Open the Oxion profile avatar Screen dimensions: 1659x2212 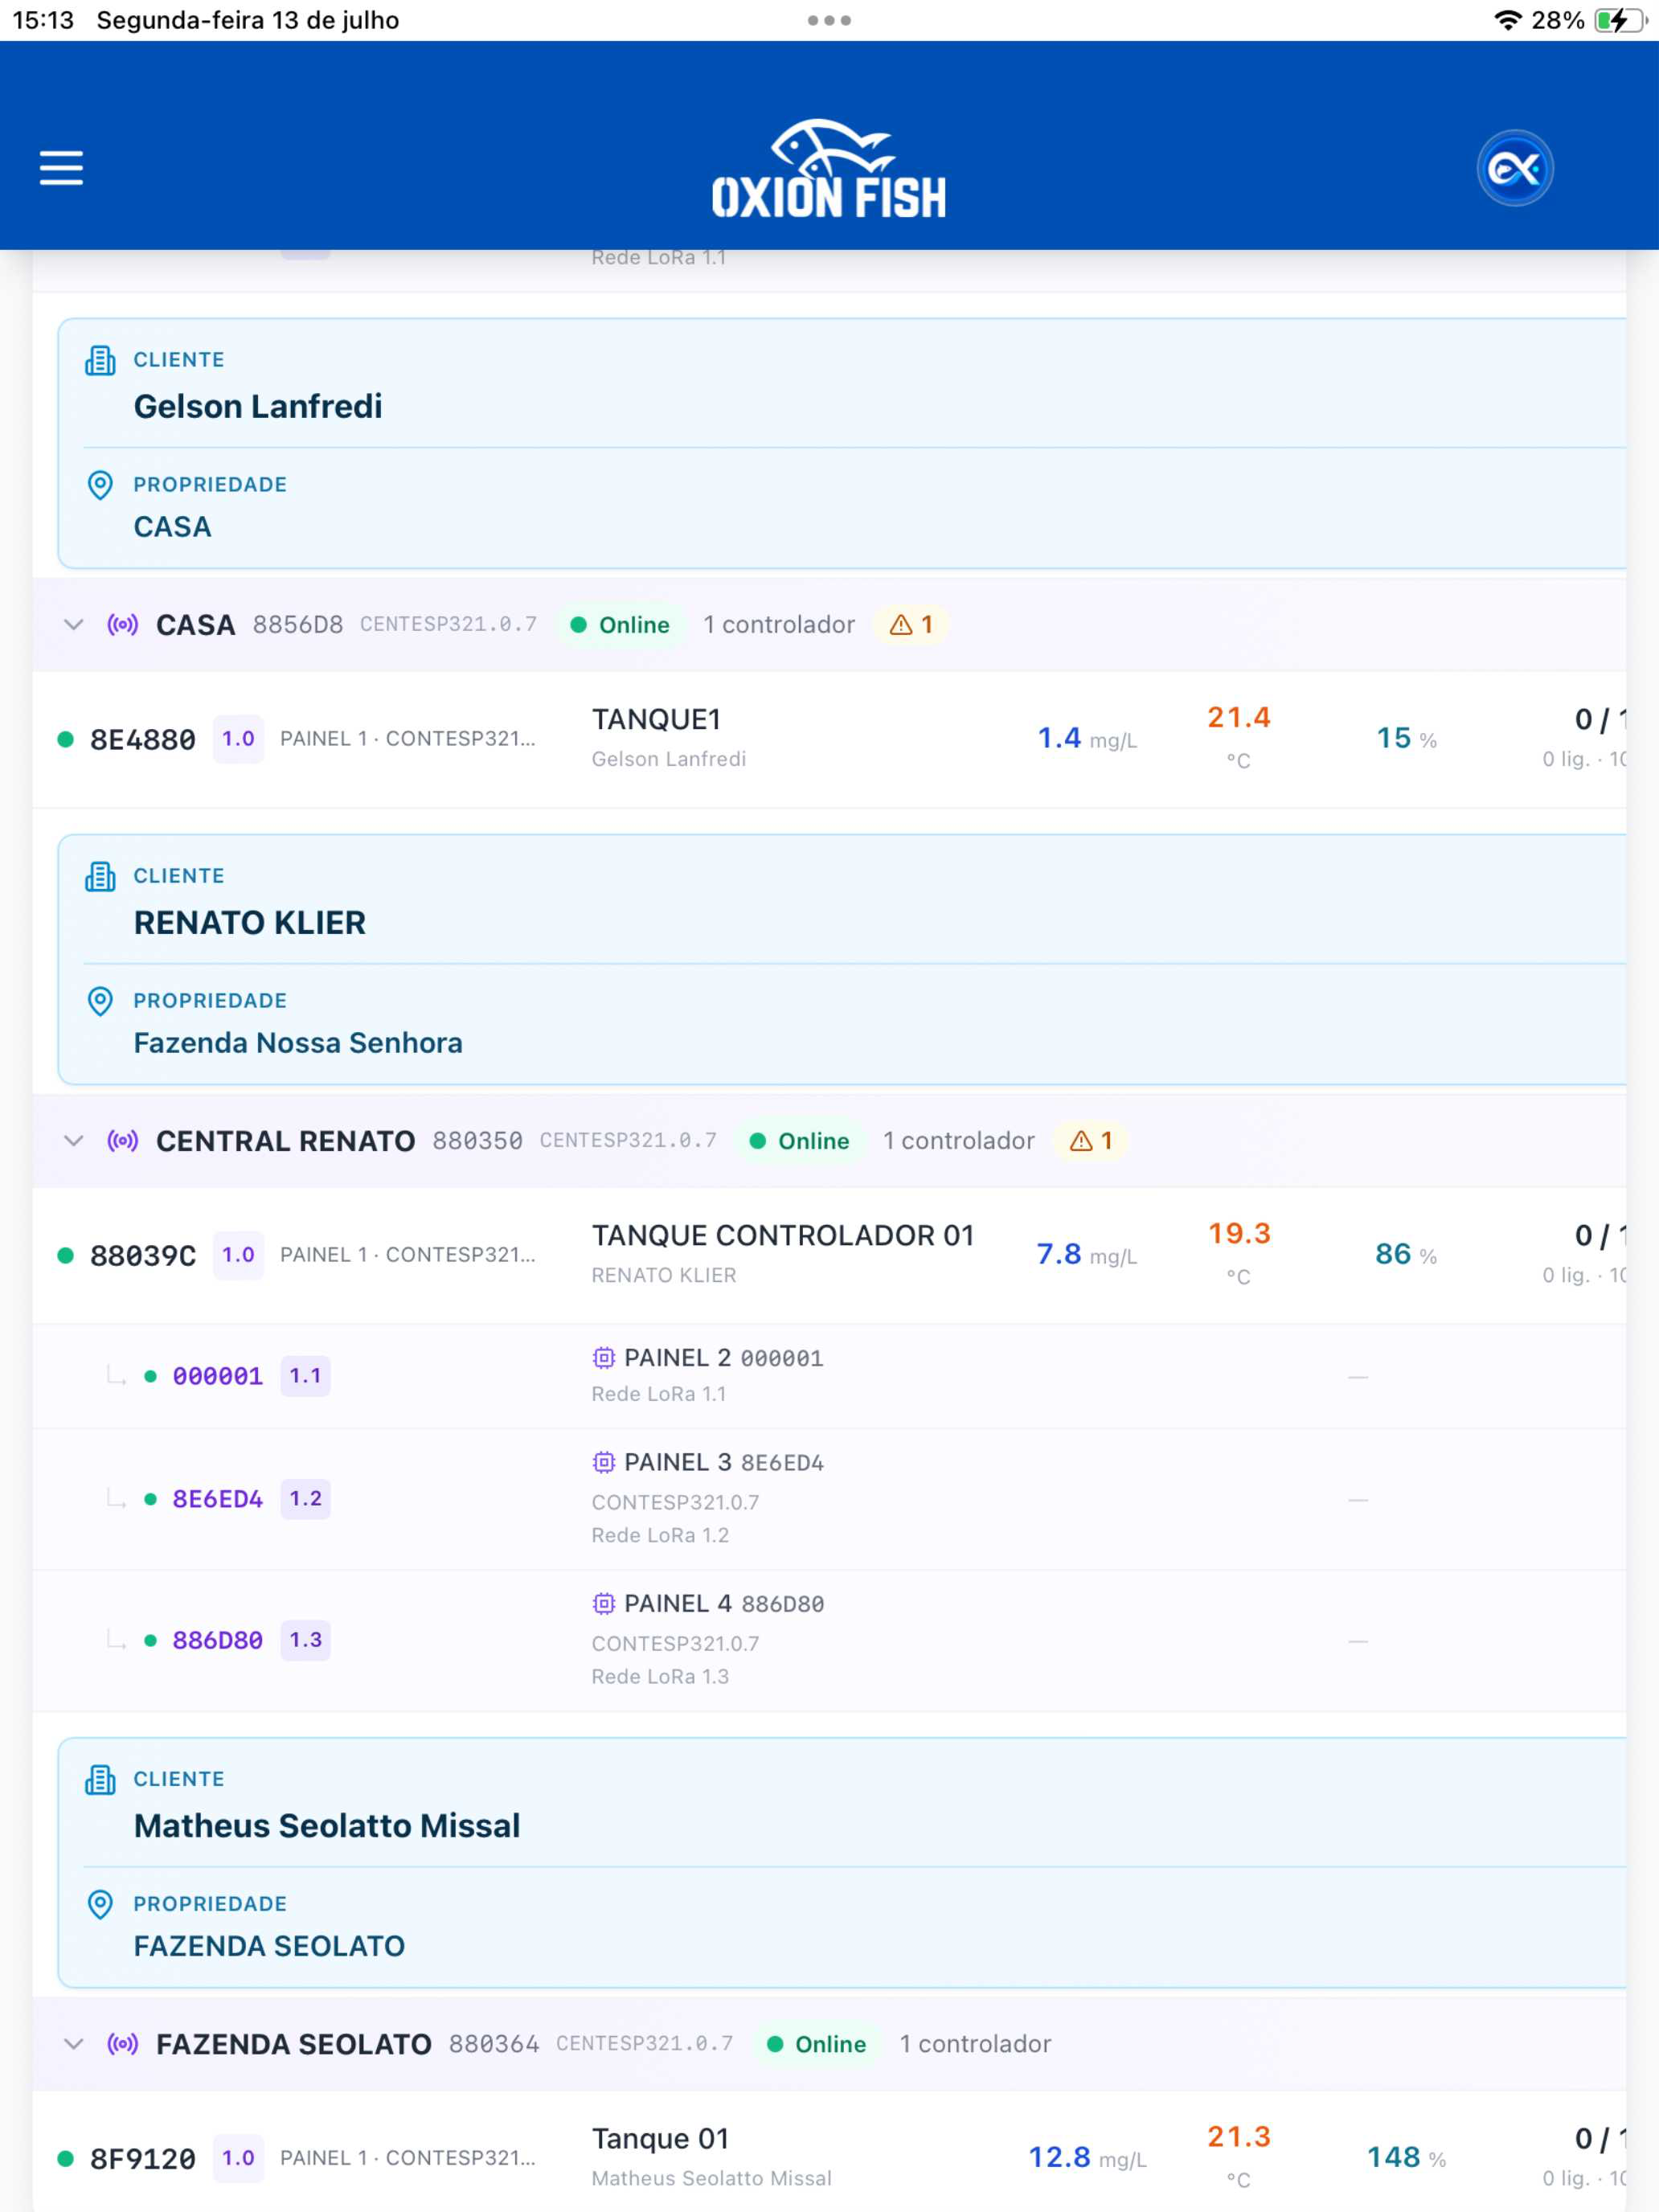1514,168
